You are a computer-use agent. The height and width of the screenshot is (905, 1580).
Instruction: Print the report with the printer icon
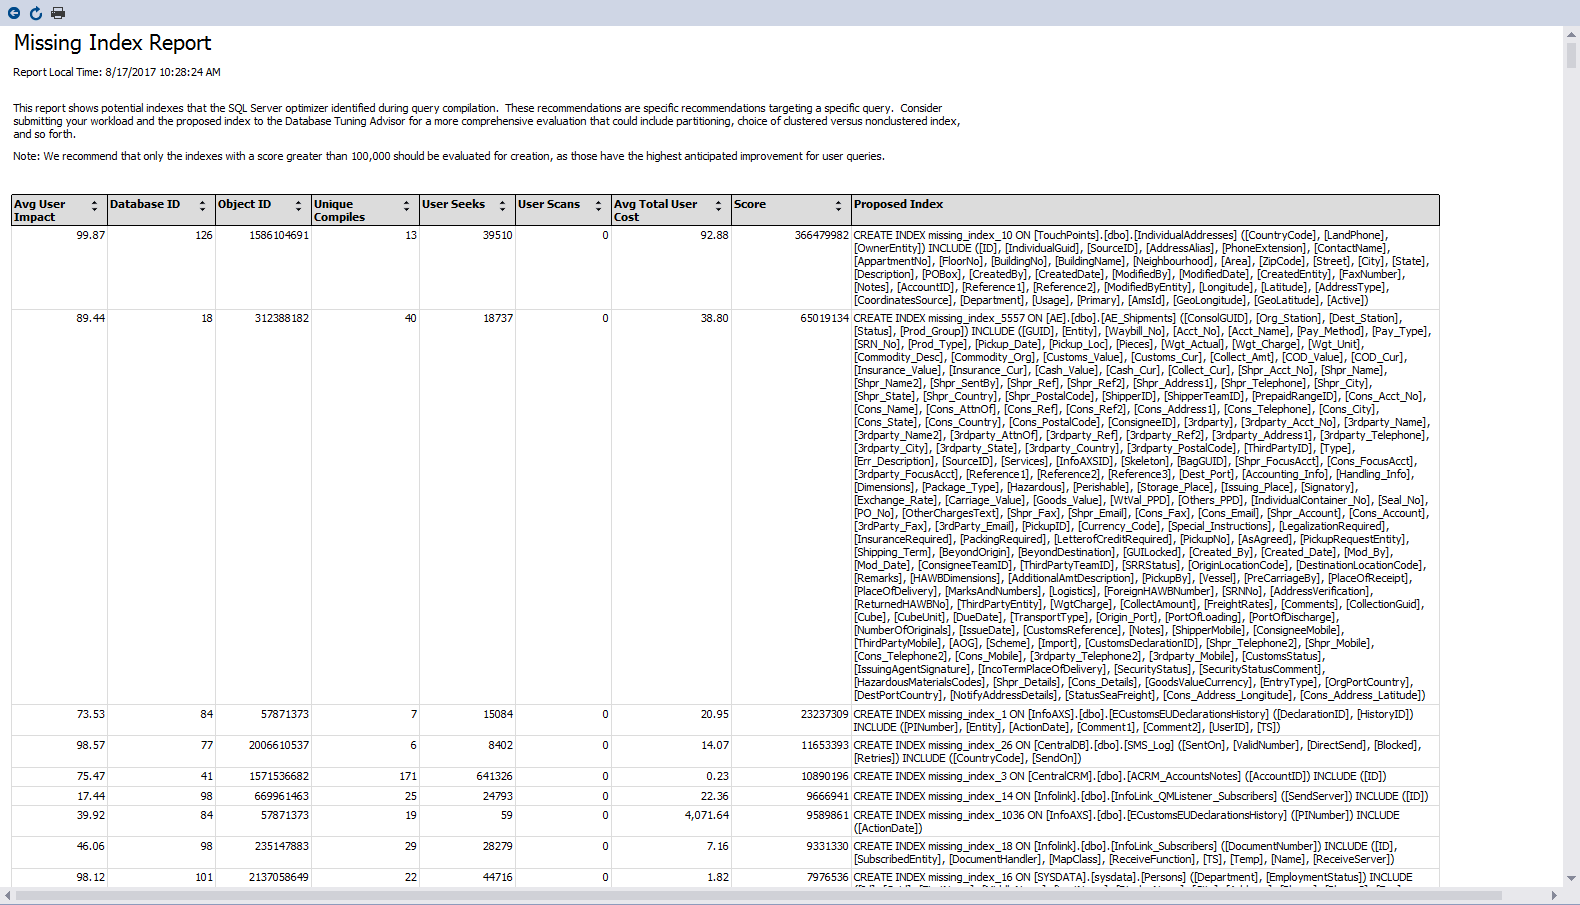pyautogui.click(x=58, y=13)
